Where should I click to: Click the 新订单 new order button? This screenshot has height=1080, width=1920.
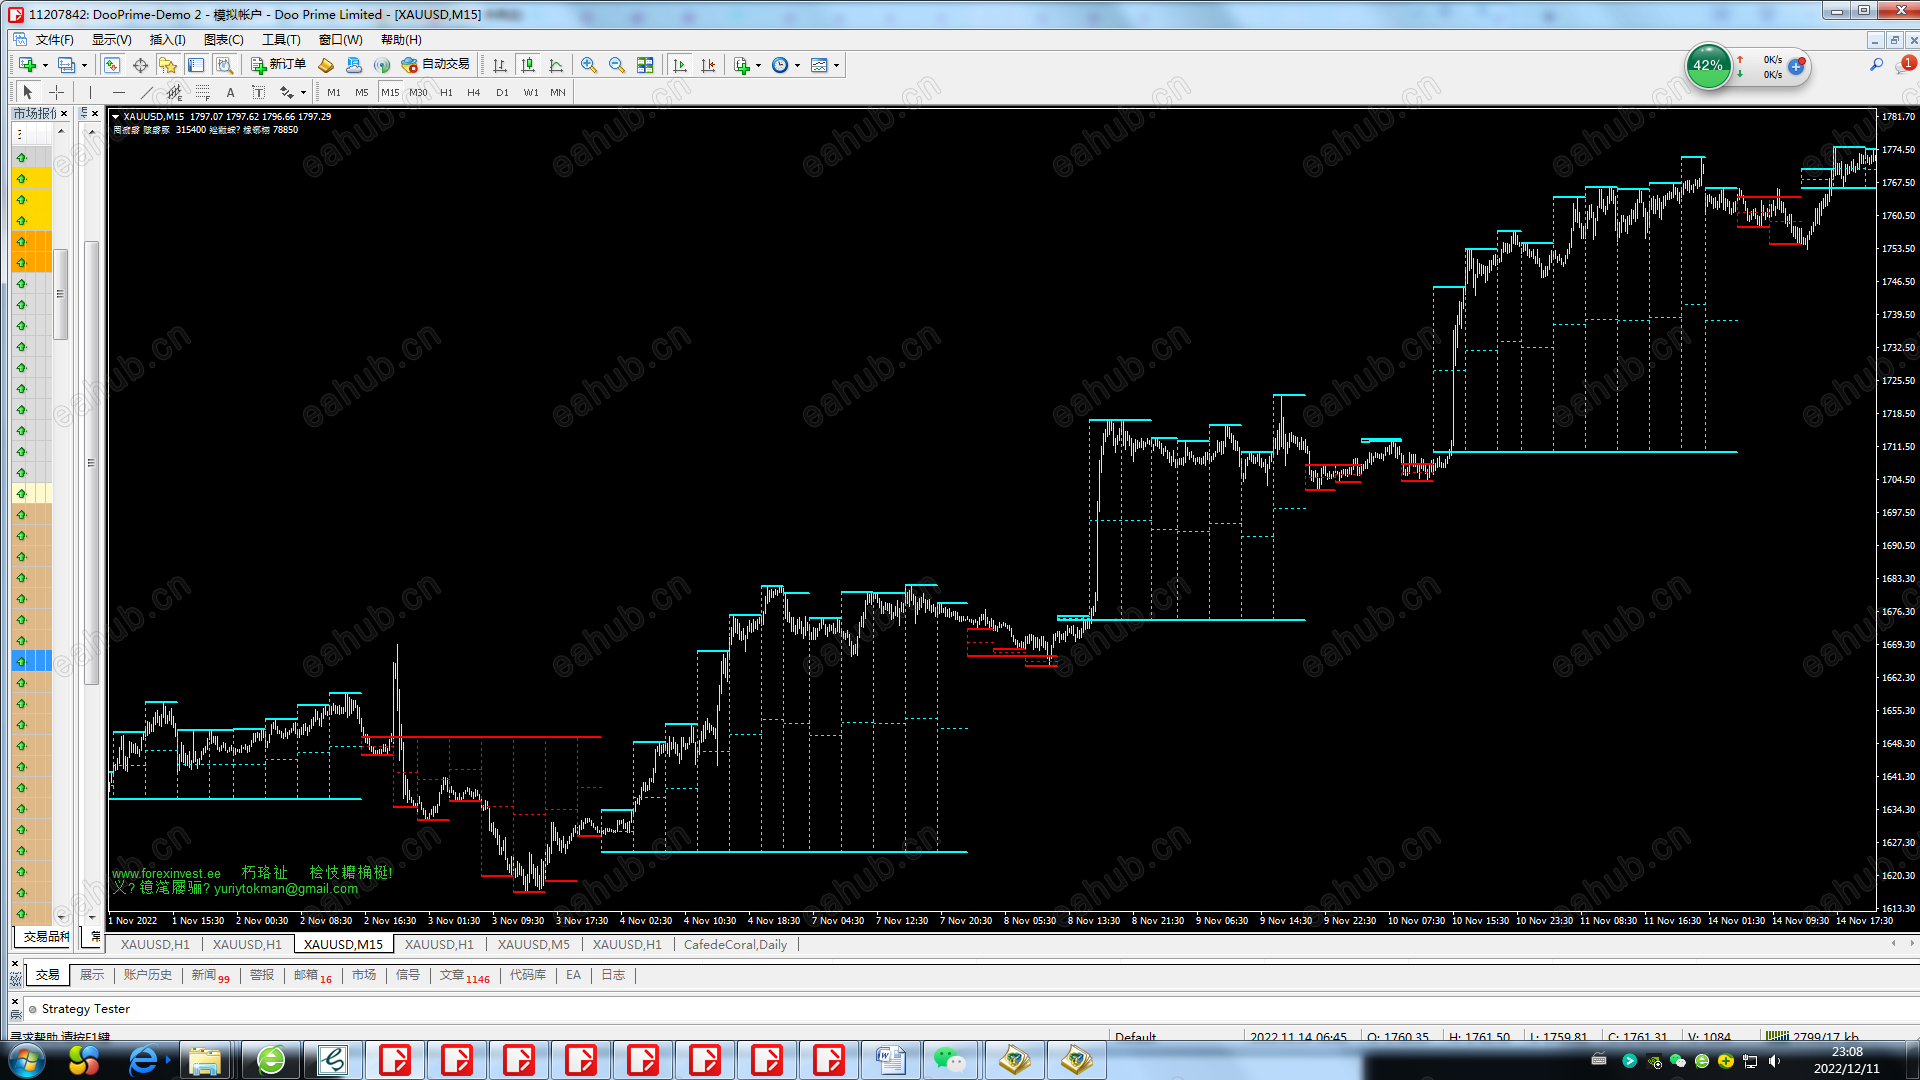(x=279, y=65)
